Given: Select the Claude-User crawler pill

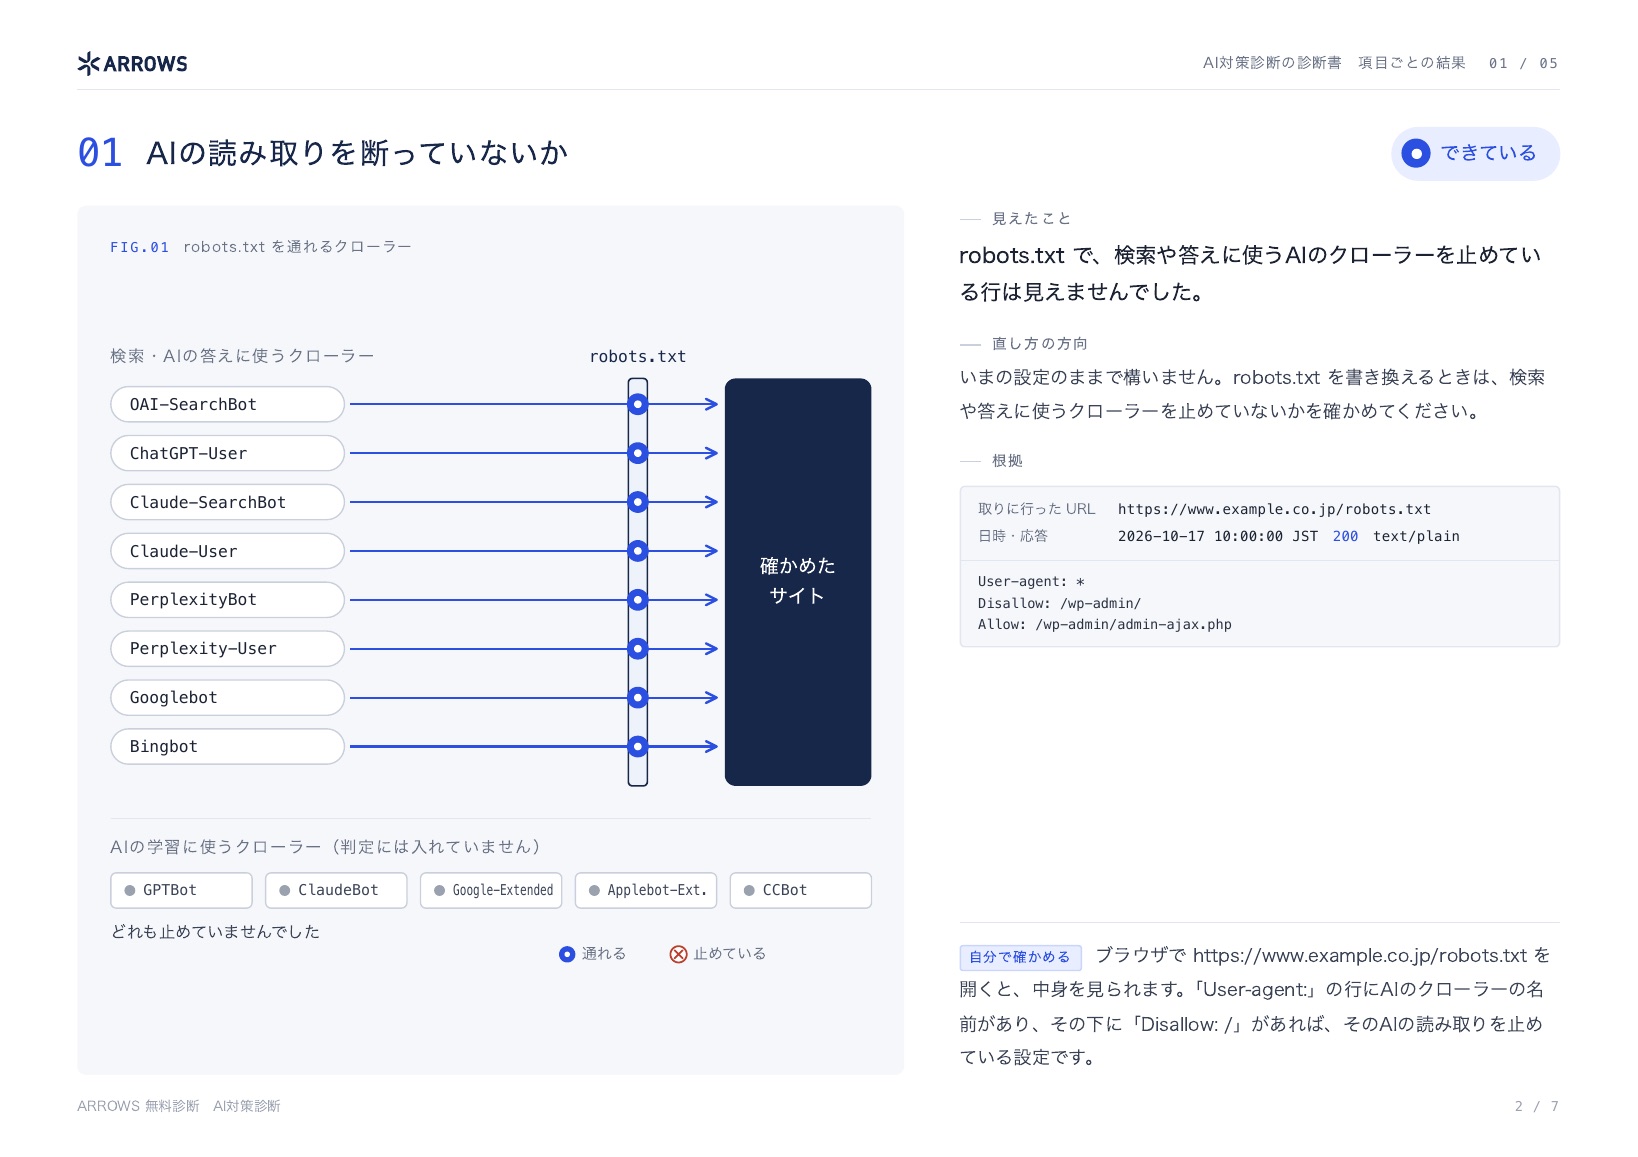Looking at the screenshot, I should [227, 551].
